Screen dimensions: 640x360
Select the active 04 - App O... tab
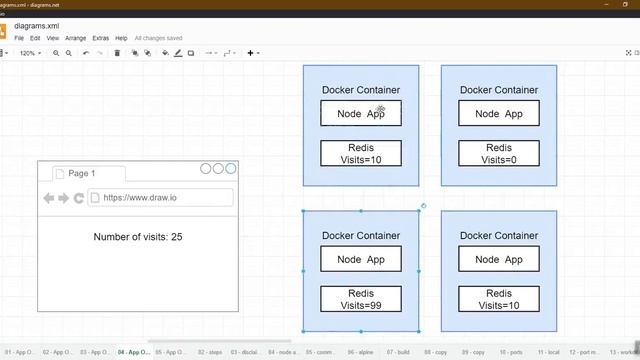click(134, 352)
